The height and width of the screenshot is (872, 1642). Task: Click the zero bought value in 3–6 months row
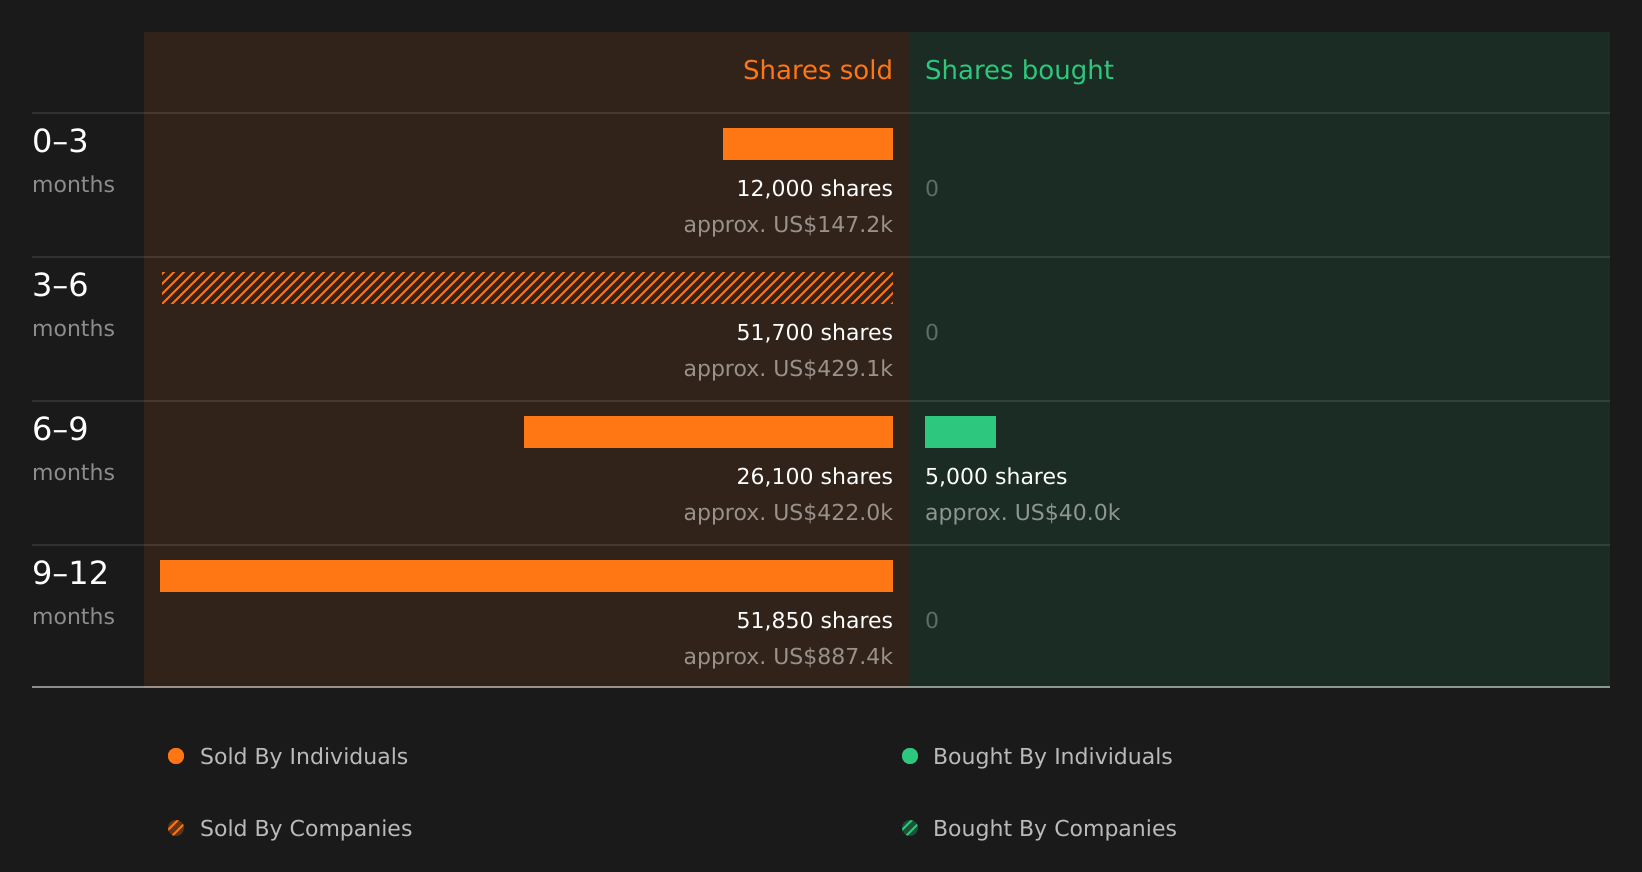click(932, 333)
